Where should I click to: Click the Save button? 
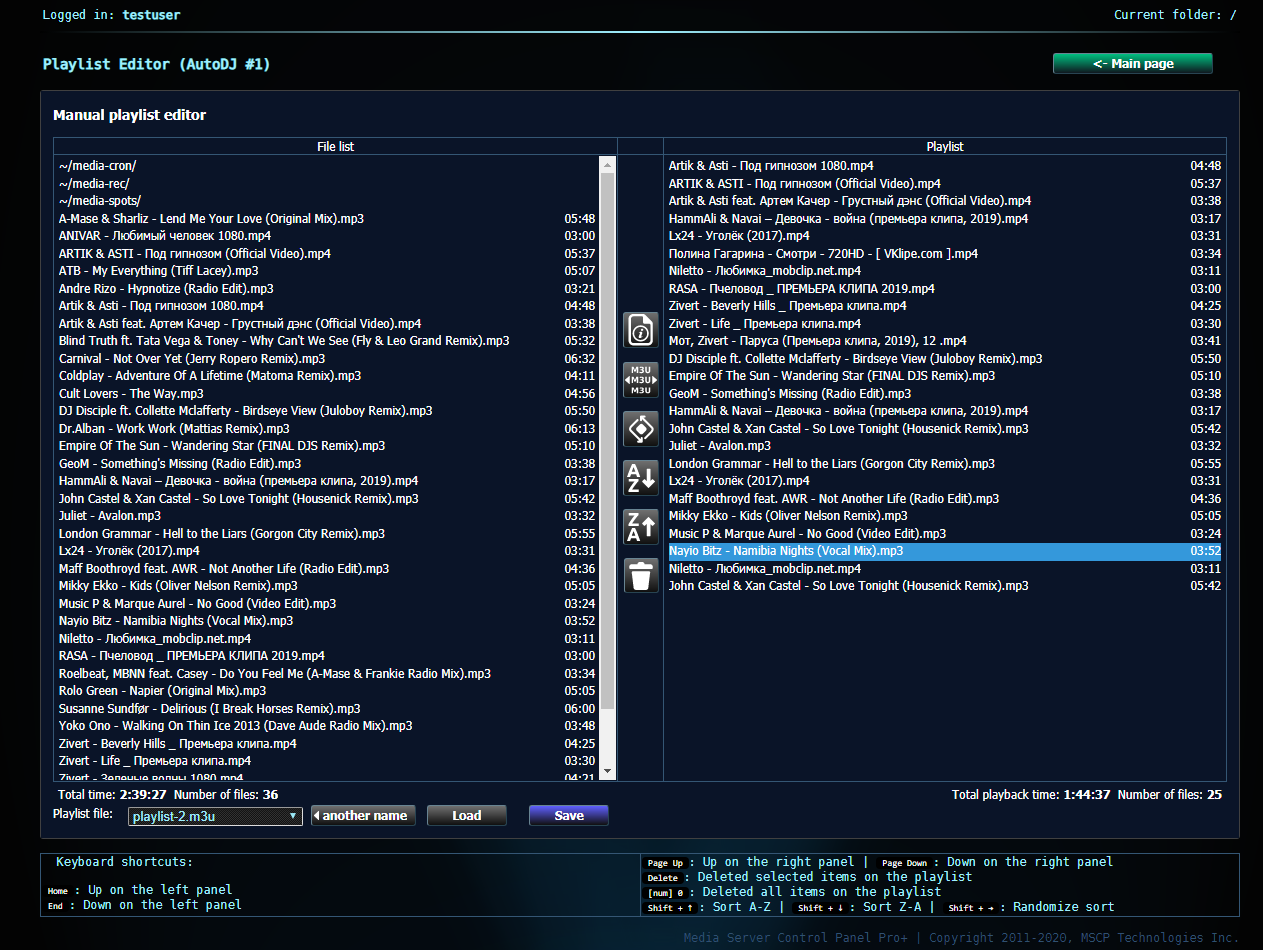tap(568, 815)
